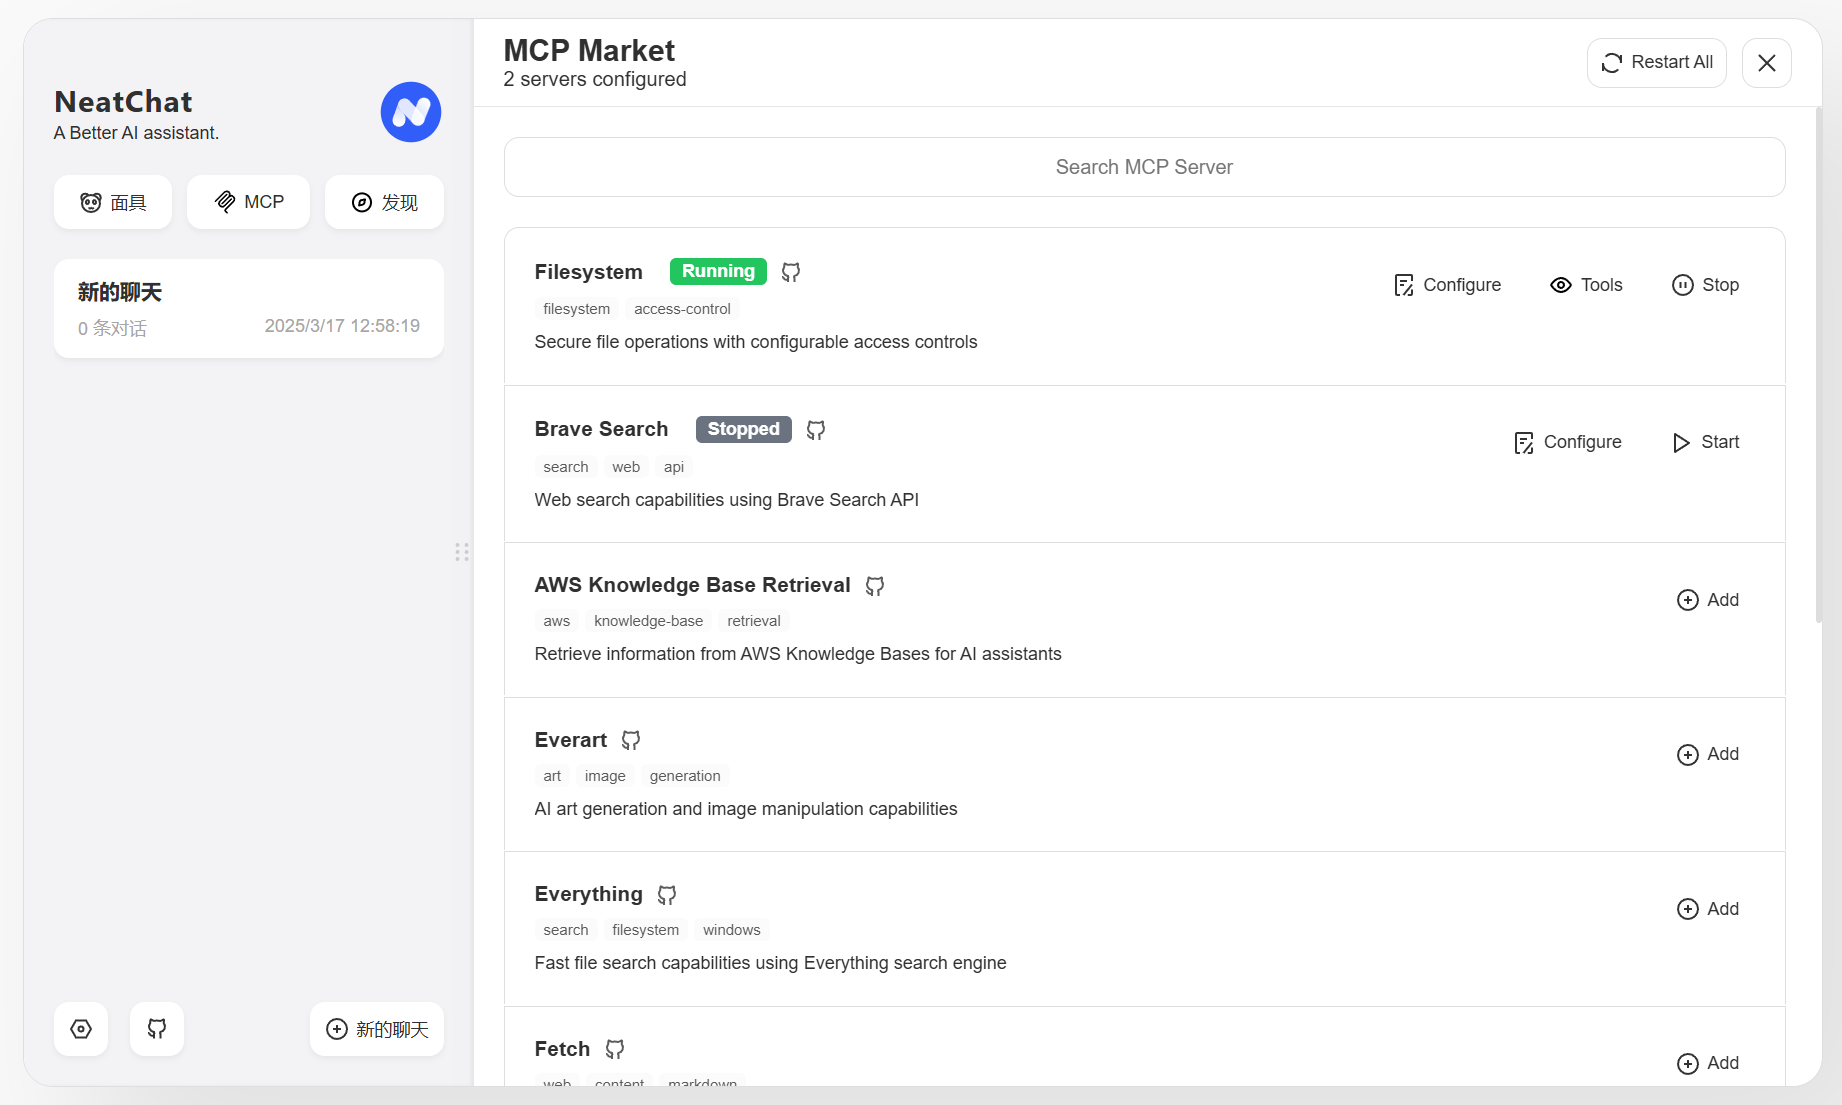Click the search tag on Brave Search
The image size is (1842, 1105).
[565, 467]
